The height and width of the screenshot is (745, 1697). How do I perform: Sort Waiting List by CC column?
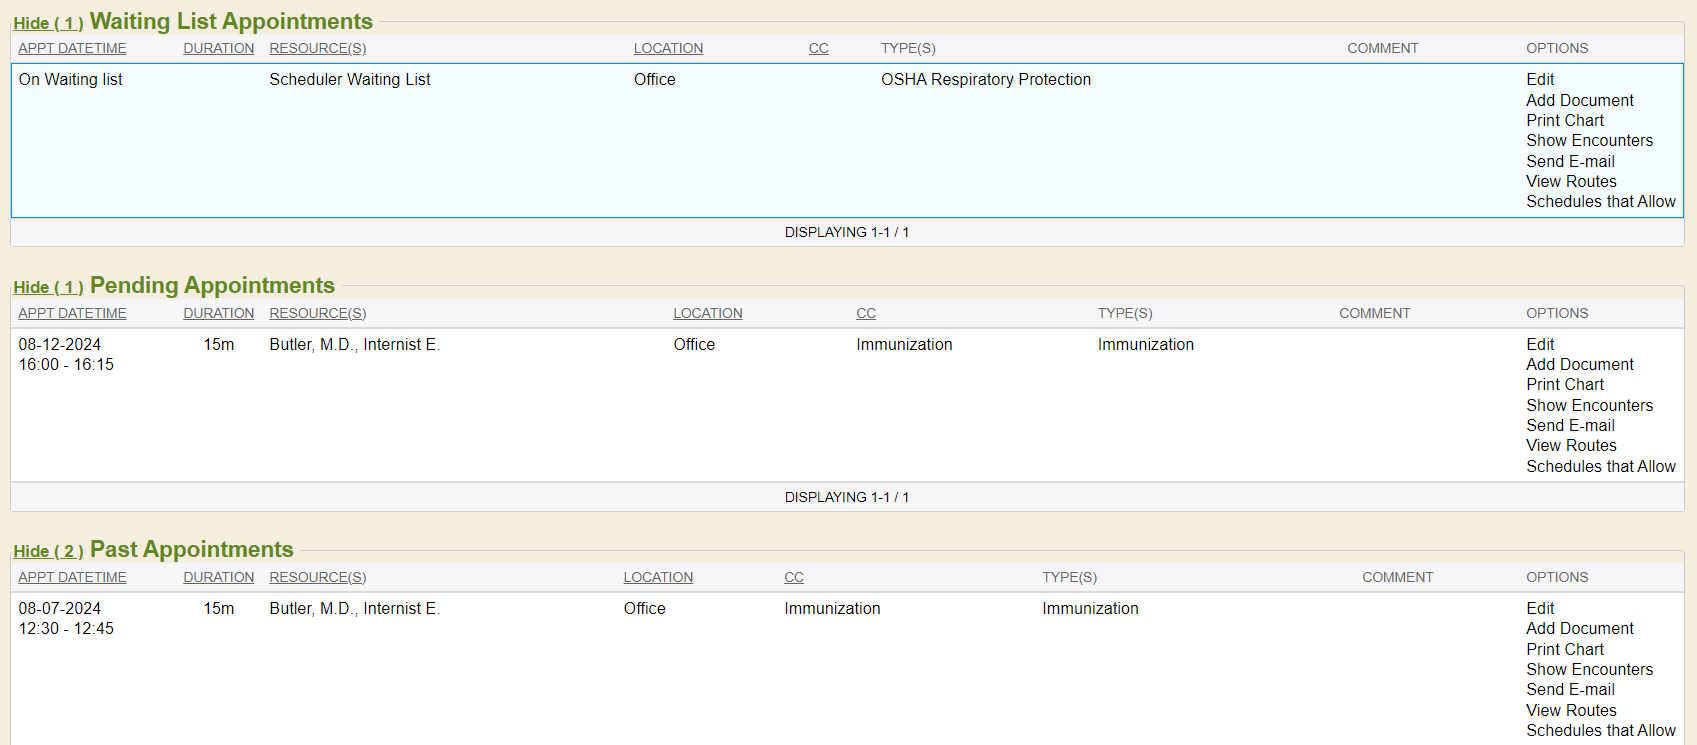818,48
